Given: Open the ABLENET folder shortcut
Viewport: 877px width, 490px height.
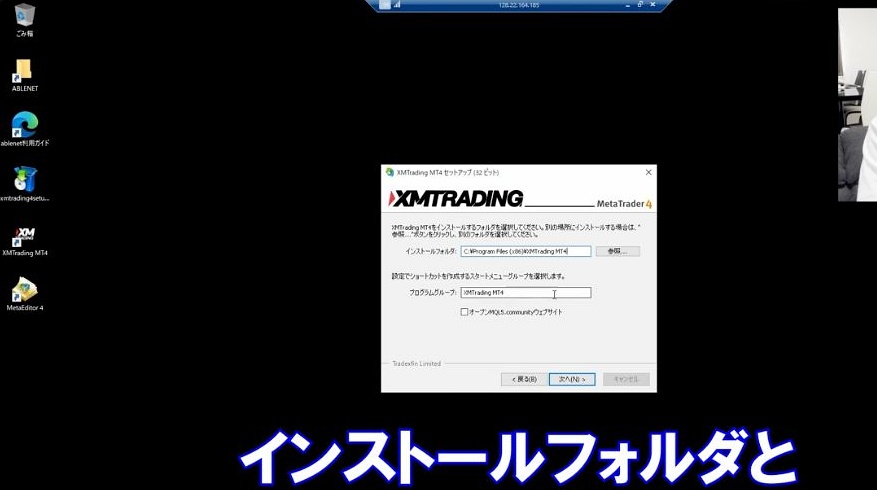Looking at the screenshot, I should [24, 75].
